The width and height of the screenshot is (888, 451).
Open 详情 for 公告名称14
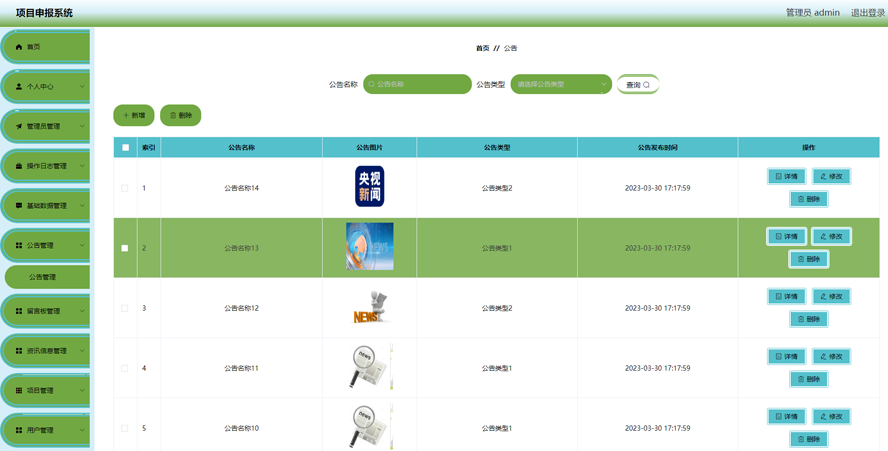(x=787, y=176)
